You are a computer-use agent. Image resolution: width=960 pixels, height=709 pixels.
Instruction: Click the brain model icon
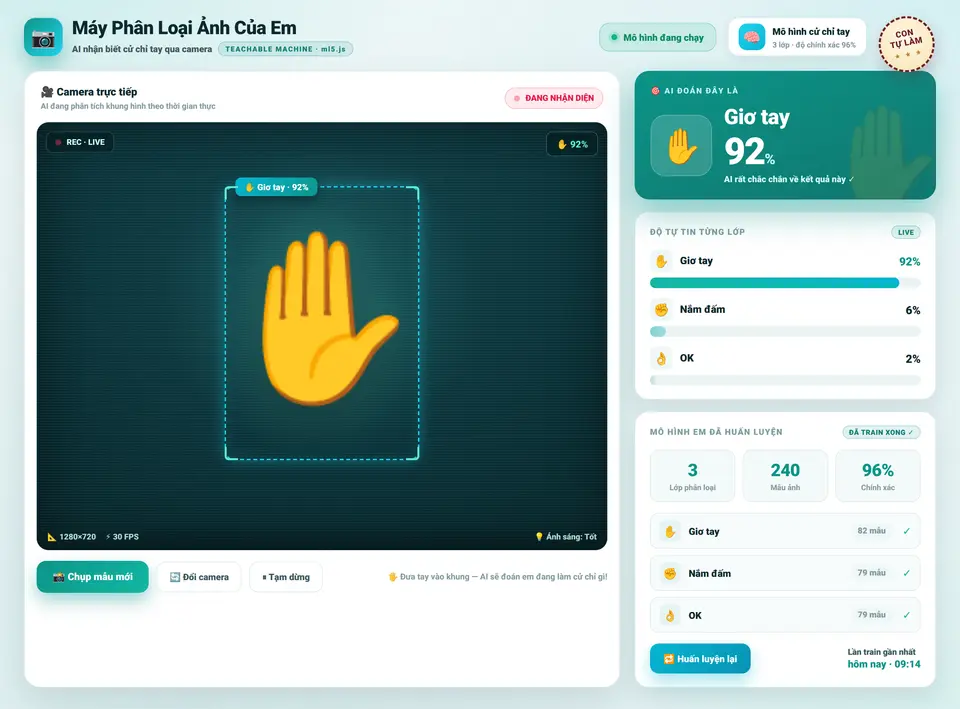click(x=751, y=37)
